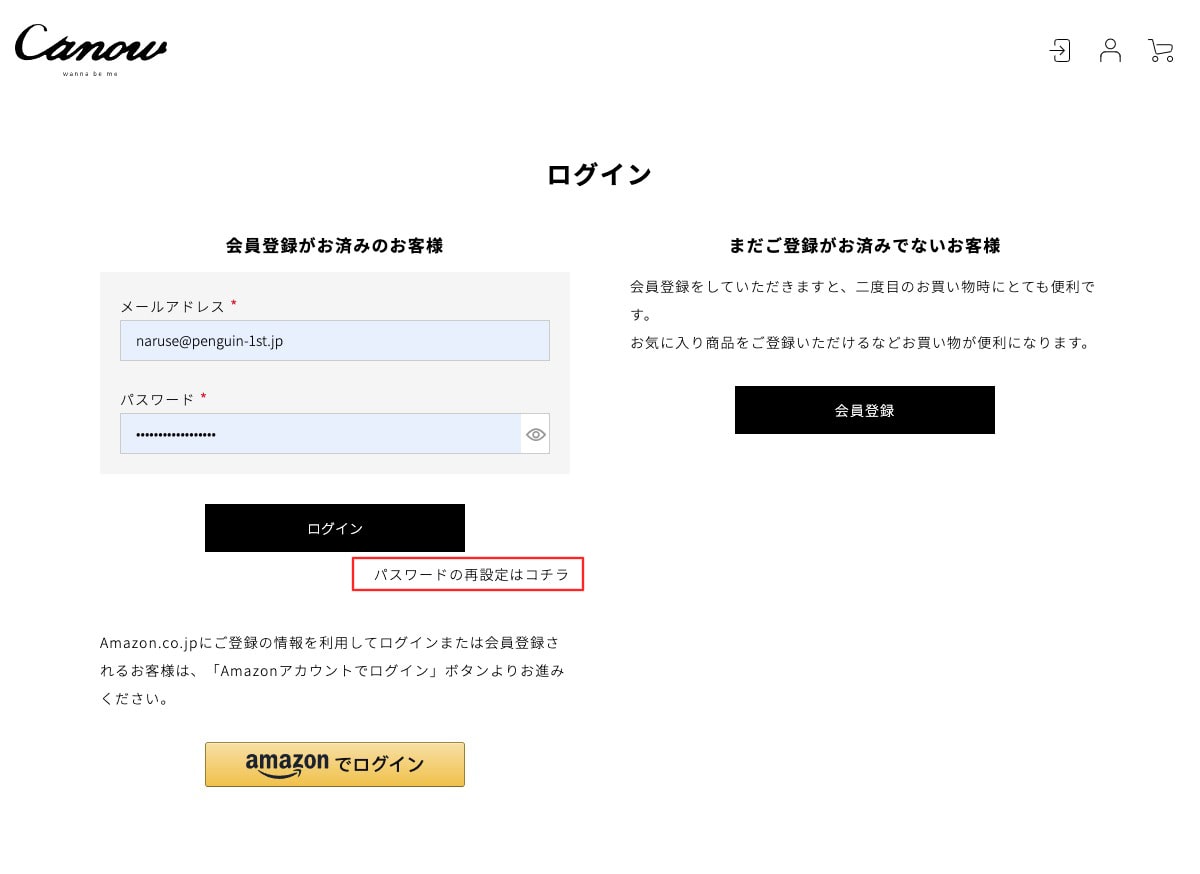This screenshot has height=874, width=1200.
Task: Click the パスワード field label
Action: tap(157, 400)
